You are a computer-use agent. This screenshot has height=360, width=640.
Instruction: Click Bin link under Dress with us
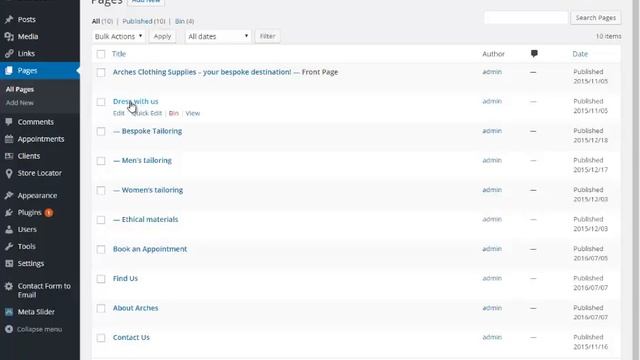pos(173,113)
